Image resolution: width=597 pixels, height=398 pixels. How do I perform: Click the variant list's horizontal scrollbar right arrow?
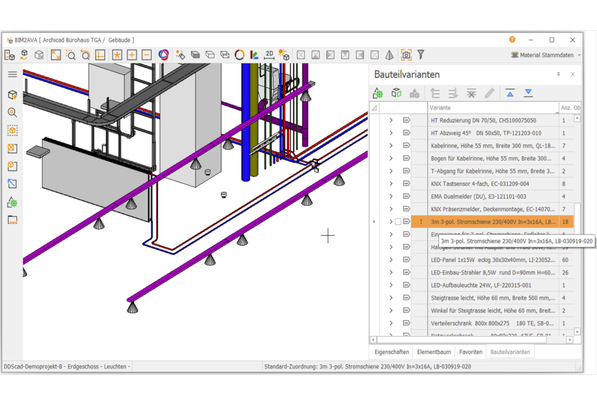(x=570, y=340)
